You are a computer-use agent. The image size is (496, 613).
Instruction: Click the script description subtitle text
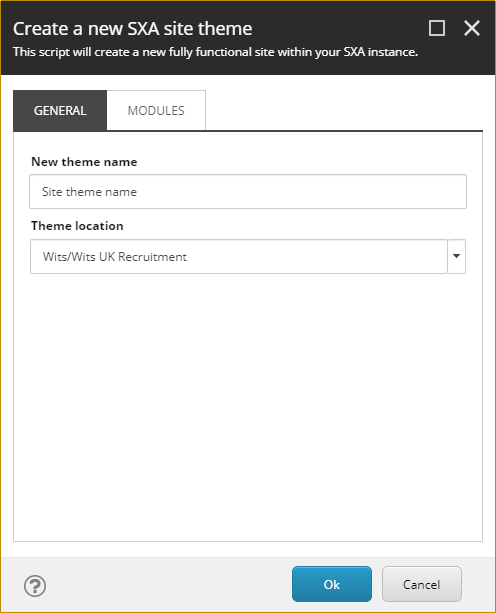215,52
